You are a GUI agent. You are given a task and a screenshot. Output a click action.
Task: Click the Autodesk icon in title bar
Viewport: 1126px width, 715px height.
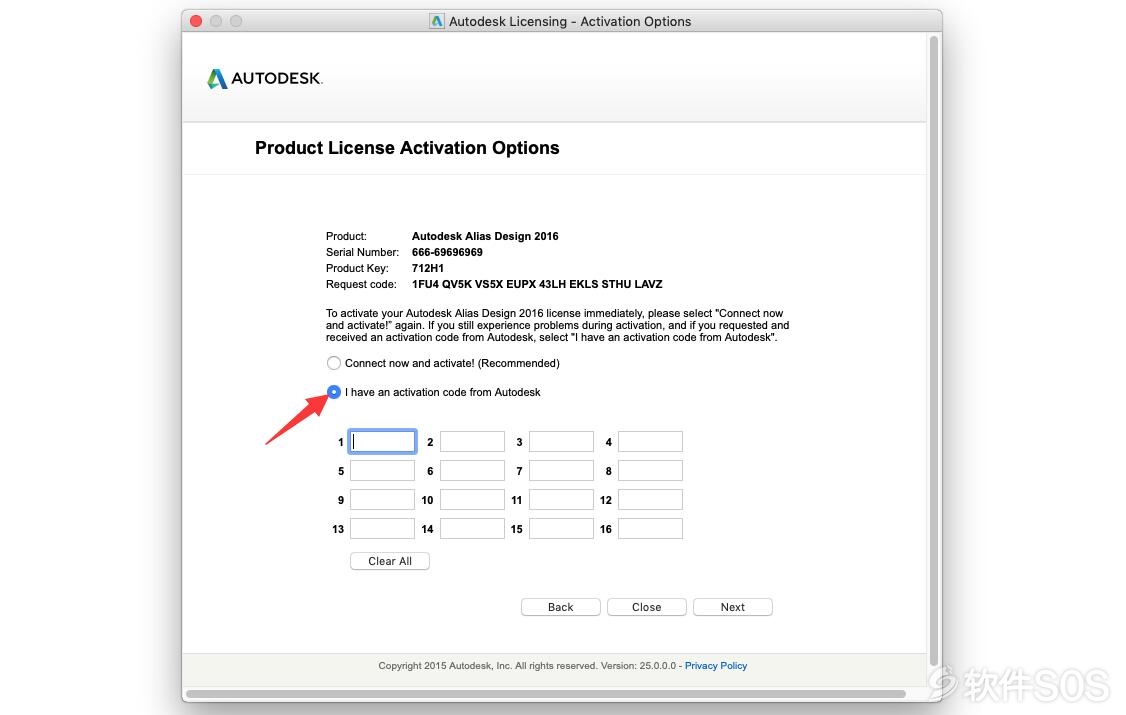(437, 22)
